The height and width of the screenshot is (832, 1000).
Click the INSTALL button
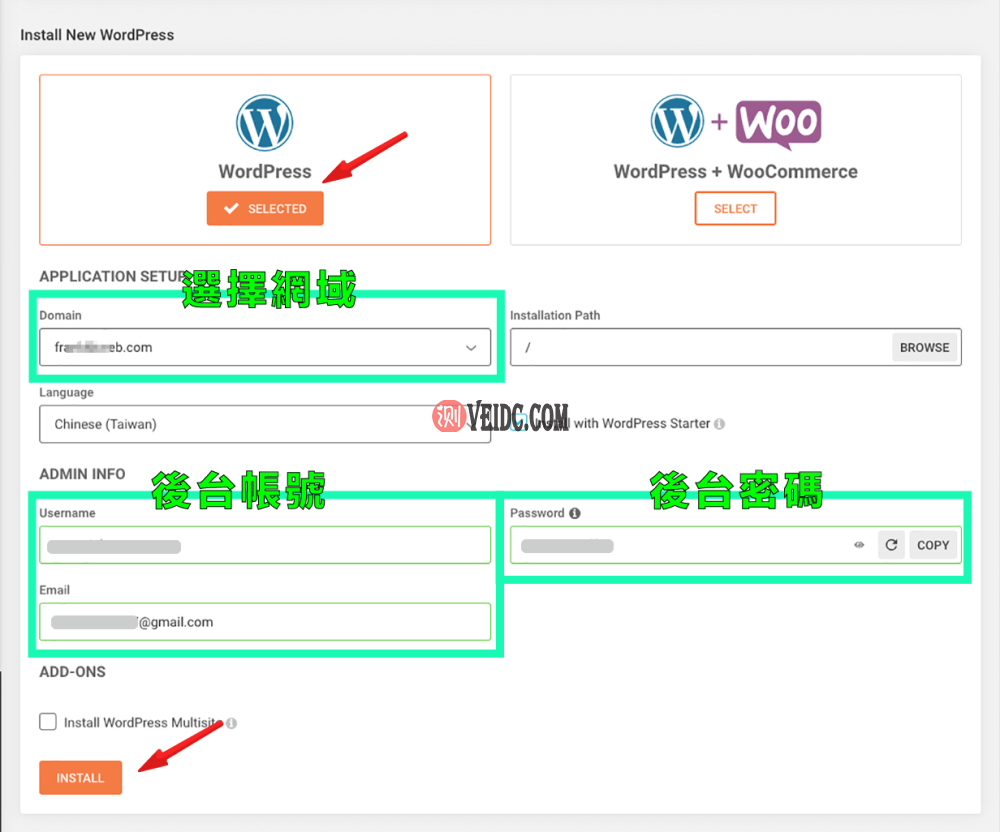point(80,777)
